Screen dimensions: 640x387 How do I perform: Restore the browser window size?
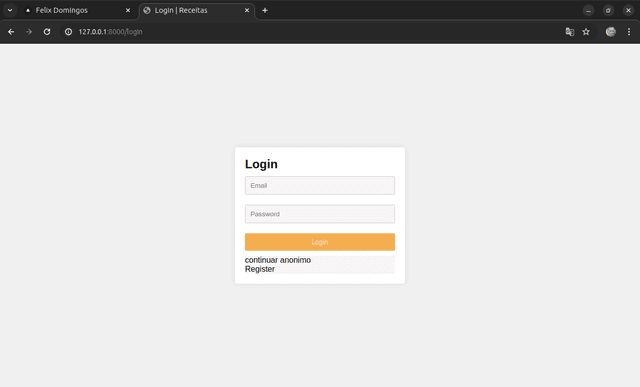click(608, 11)
